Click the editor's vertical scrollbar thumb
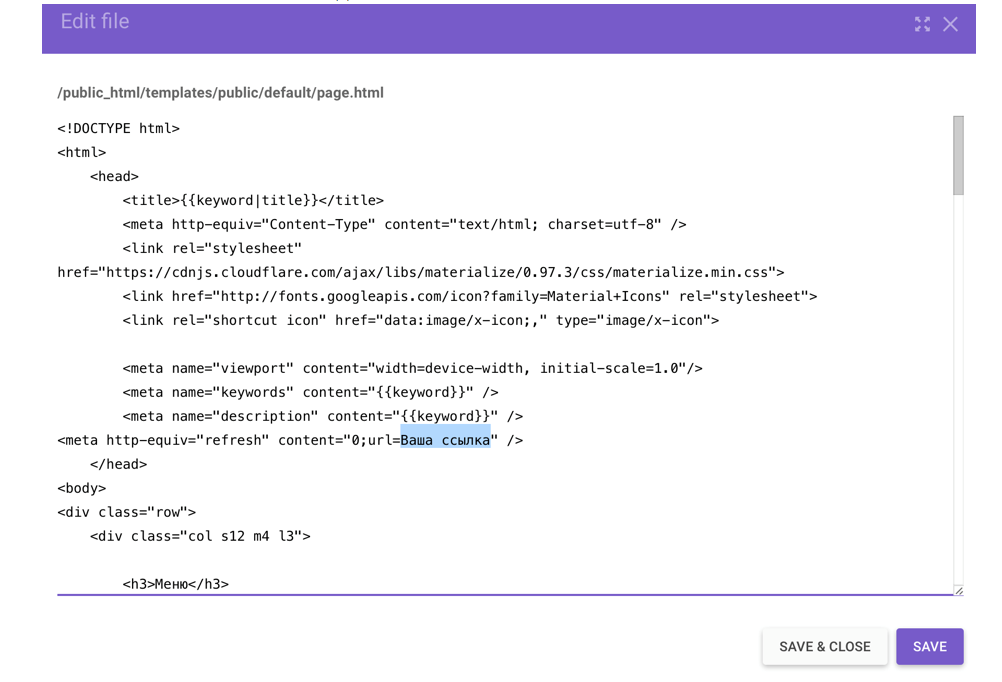The image size is (1002, 682). click(x=958, y=155)
